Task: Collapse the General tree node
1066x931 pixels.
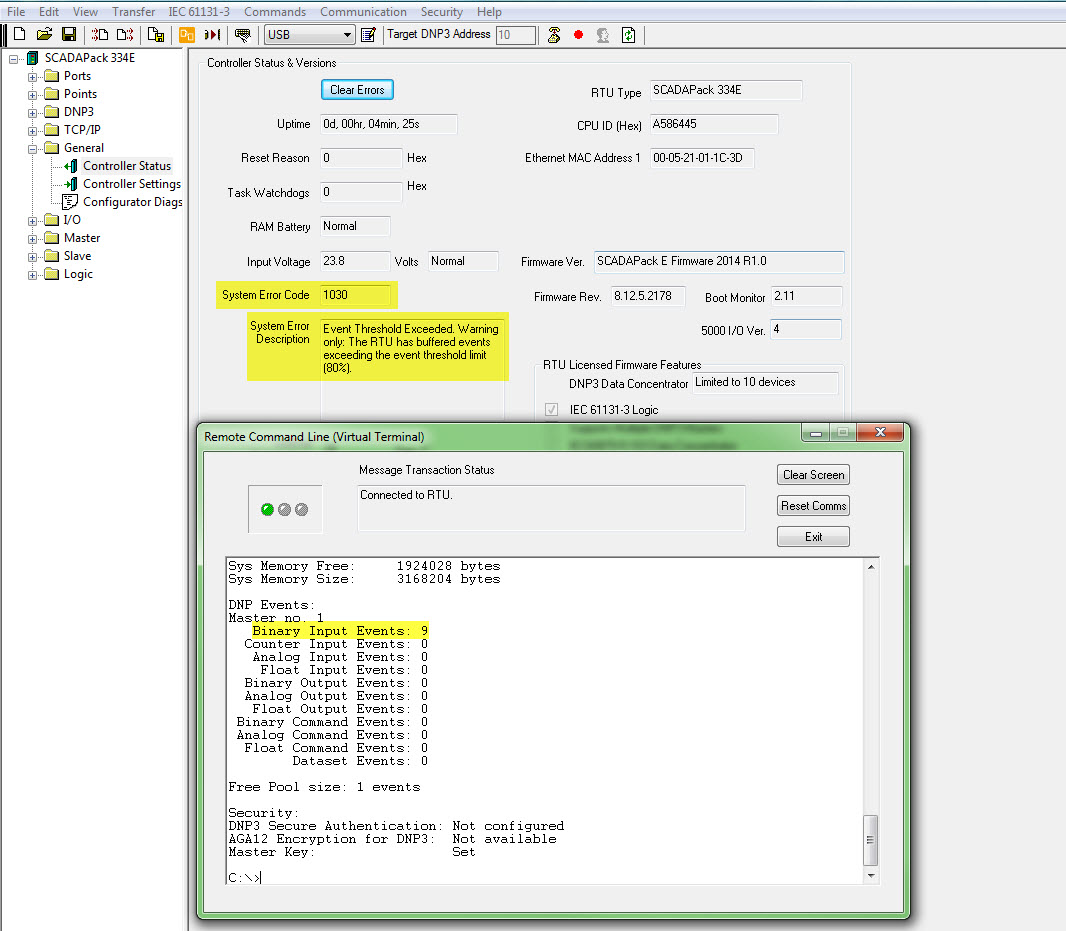Action: coord(32,149)
